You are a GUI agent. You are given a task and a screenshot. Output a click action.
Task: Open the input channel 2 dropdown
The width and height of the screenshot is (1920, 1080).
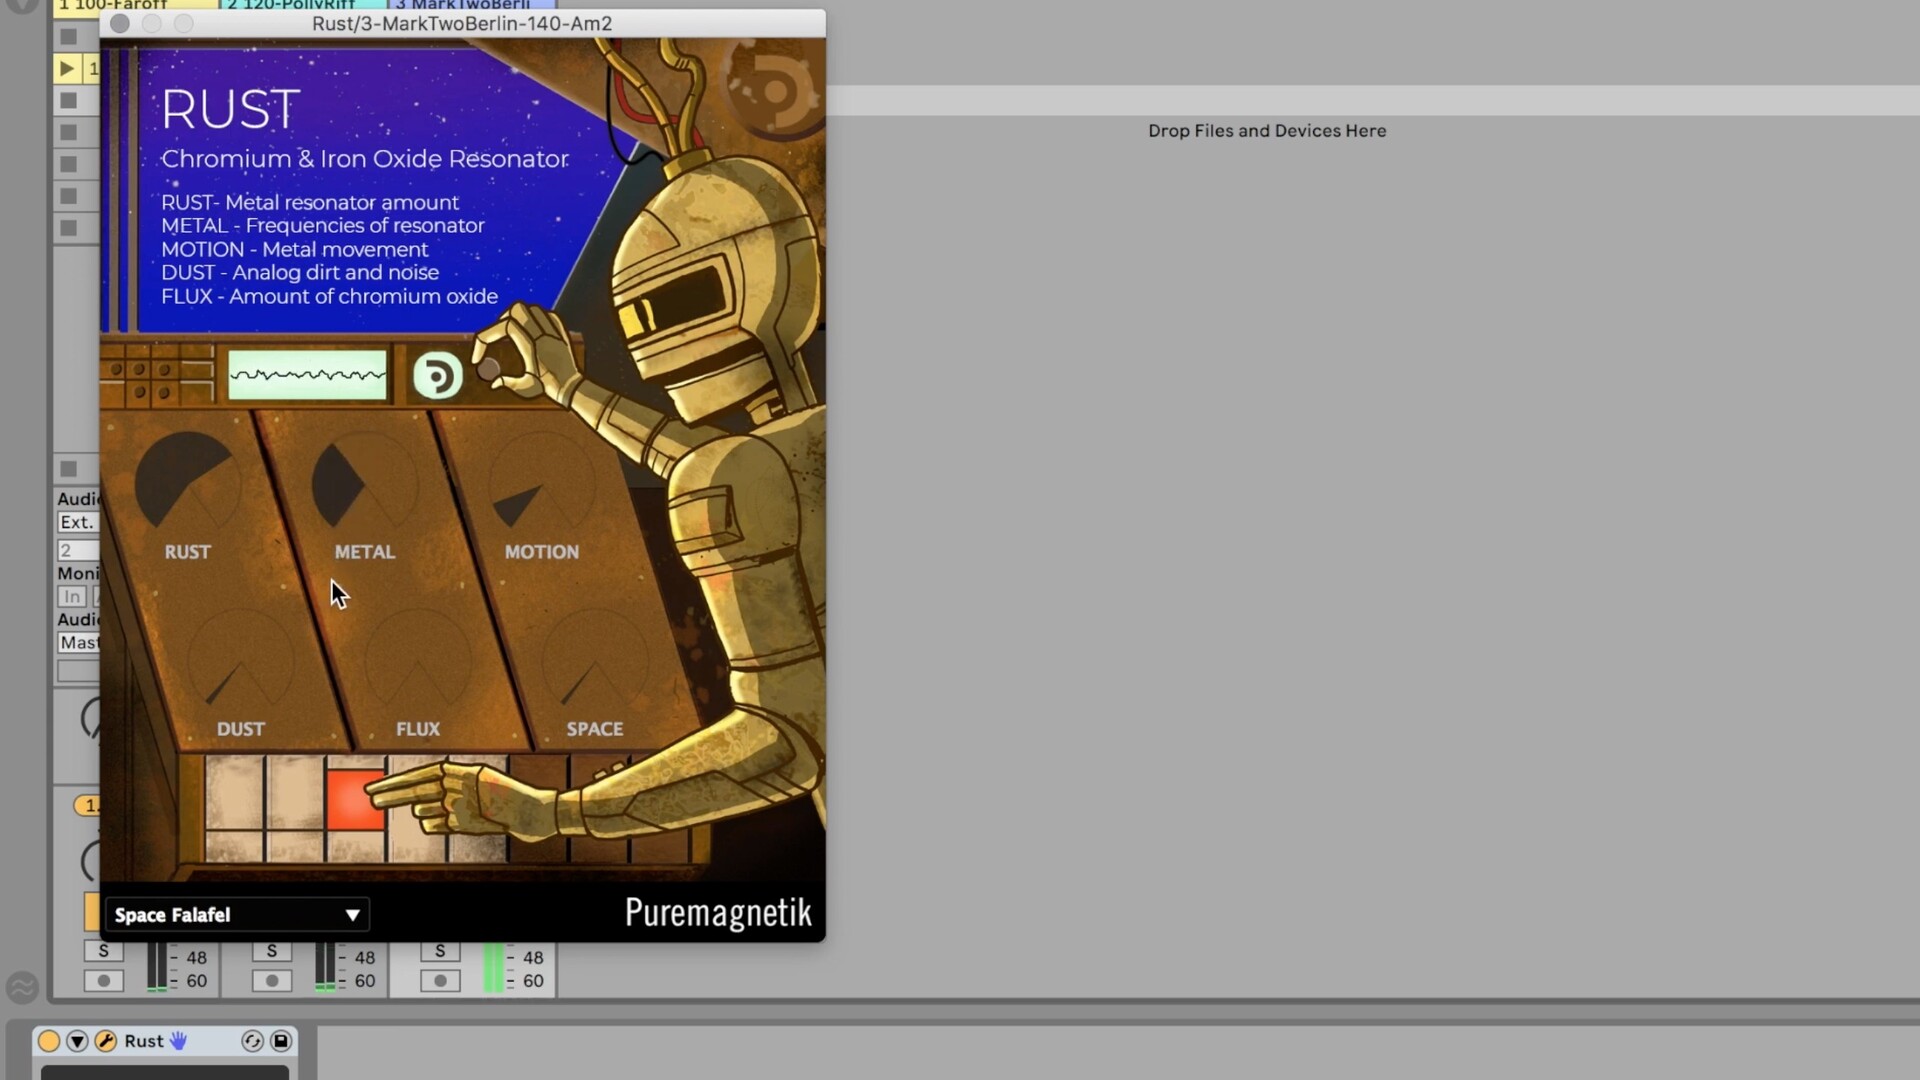[78, 550]
